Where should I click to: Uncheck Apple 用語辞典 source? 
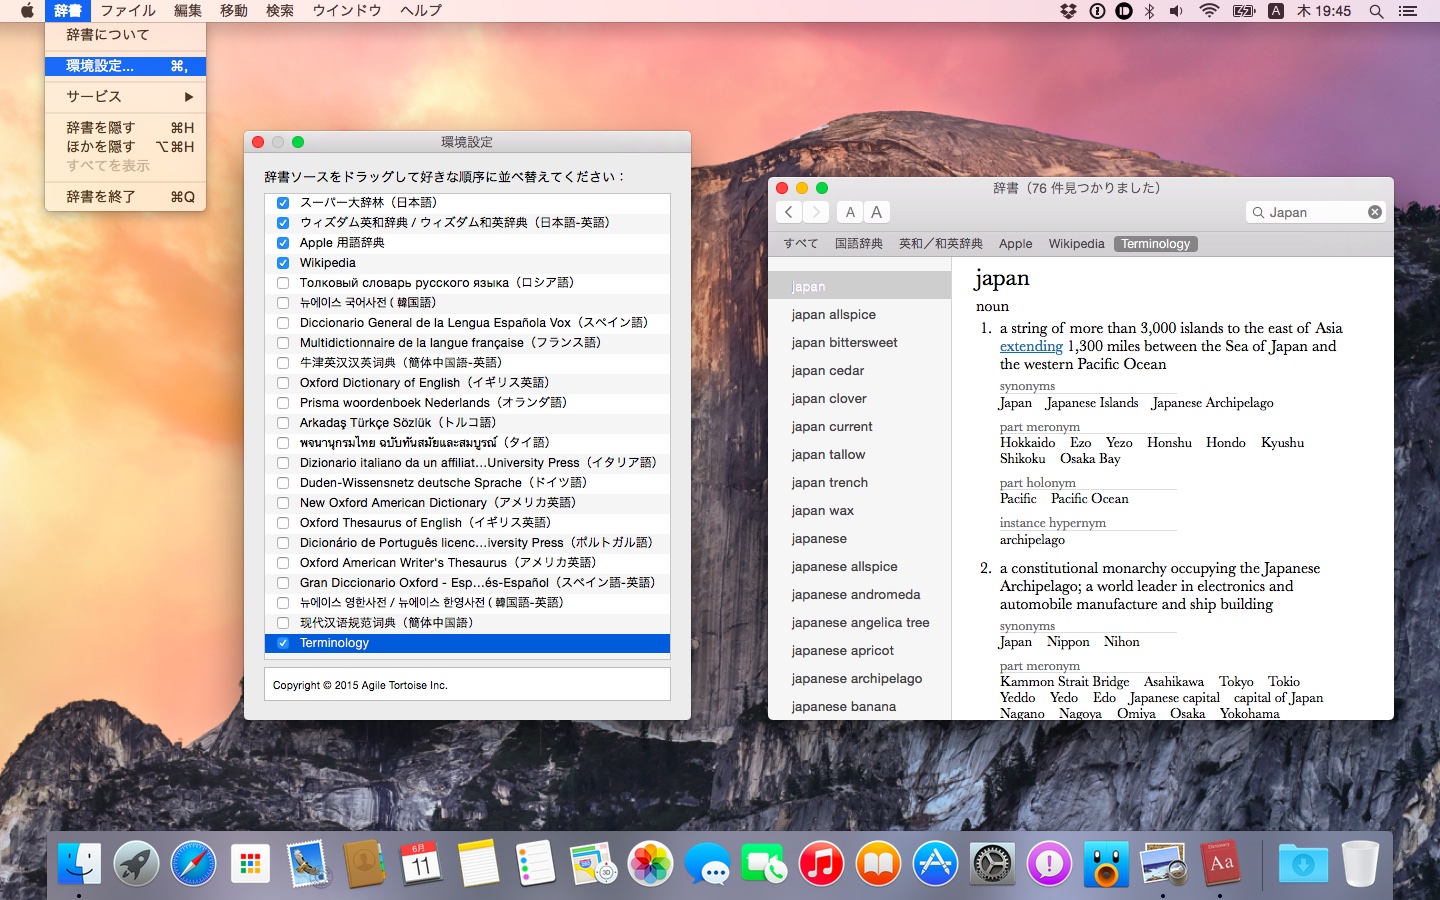pyautogui.click(x=283, y=243)
